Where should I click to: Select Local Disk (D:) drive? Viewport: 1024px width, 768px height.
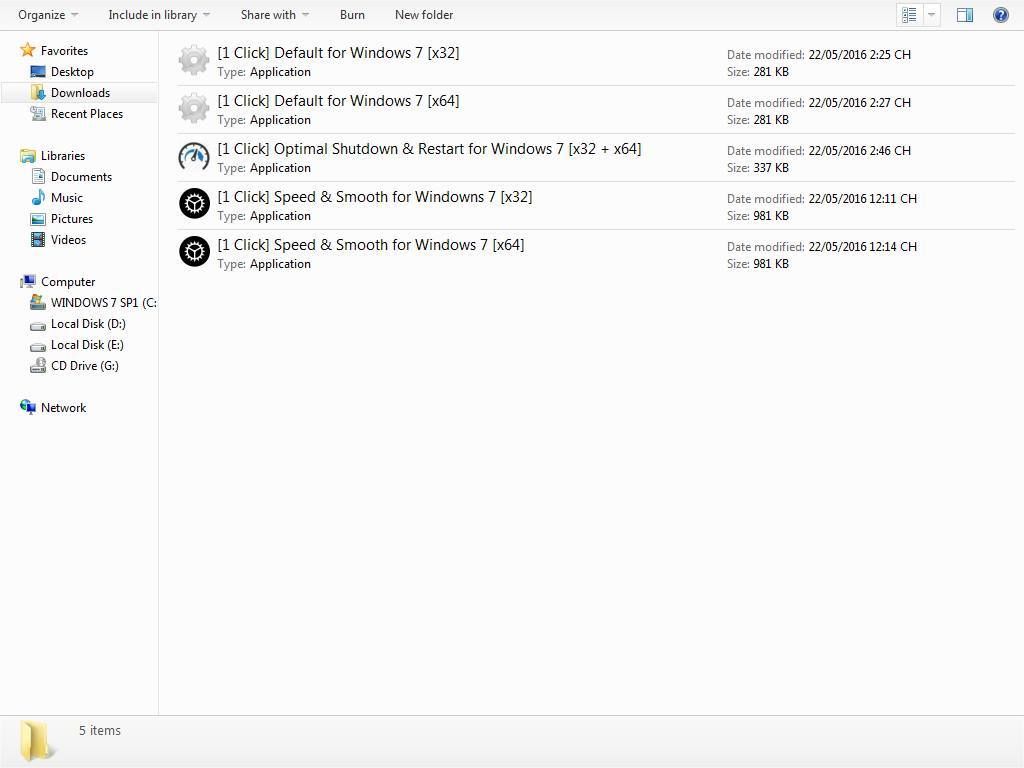[88, 324]
